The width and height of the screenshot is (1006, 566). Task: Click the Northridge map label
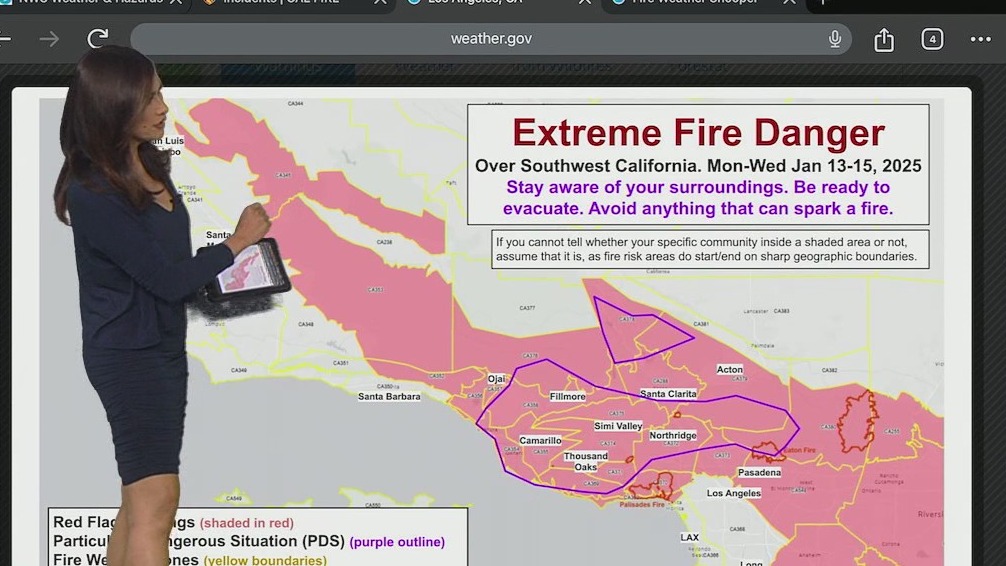coord(672,436)
